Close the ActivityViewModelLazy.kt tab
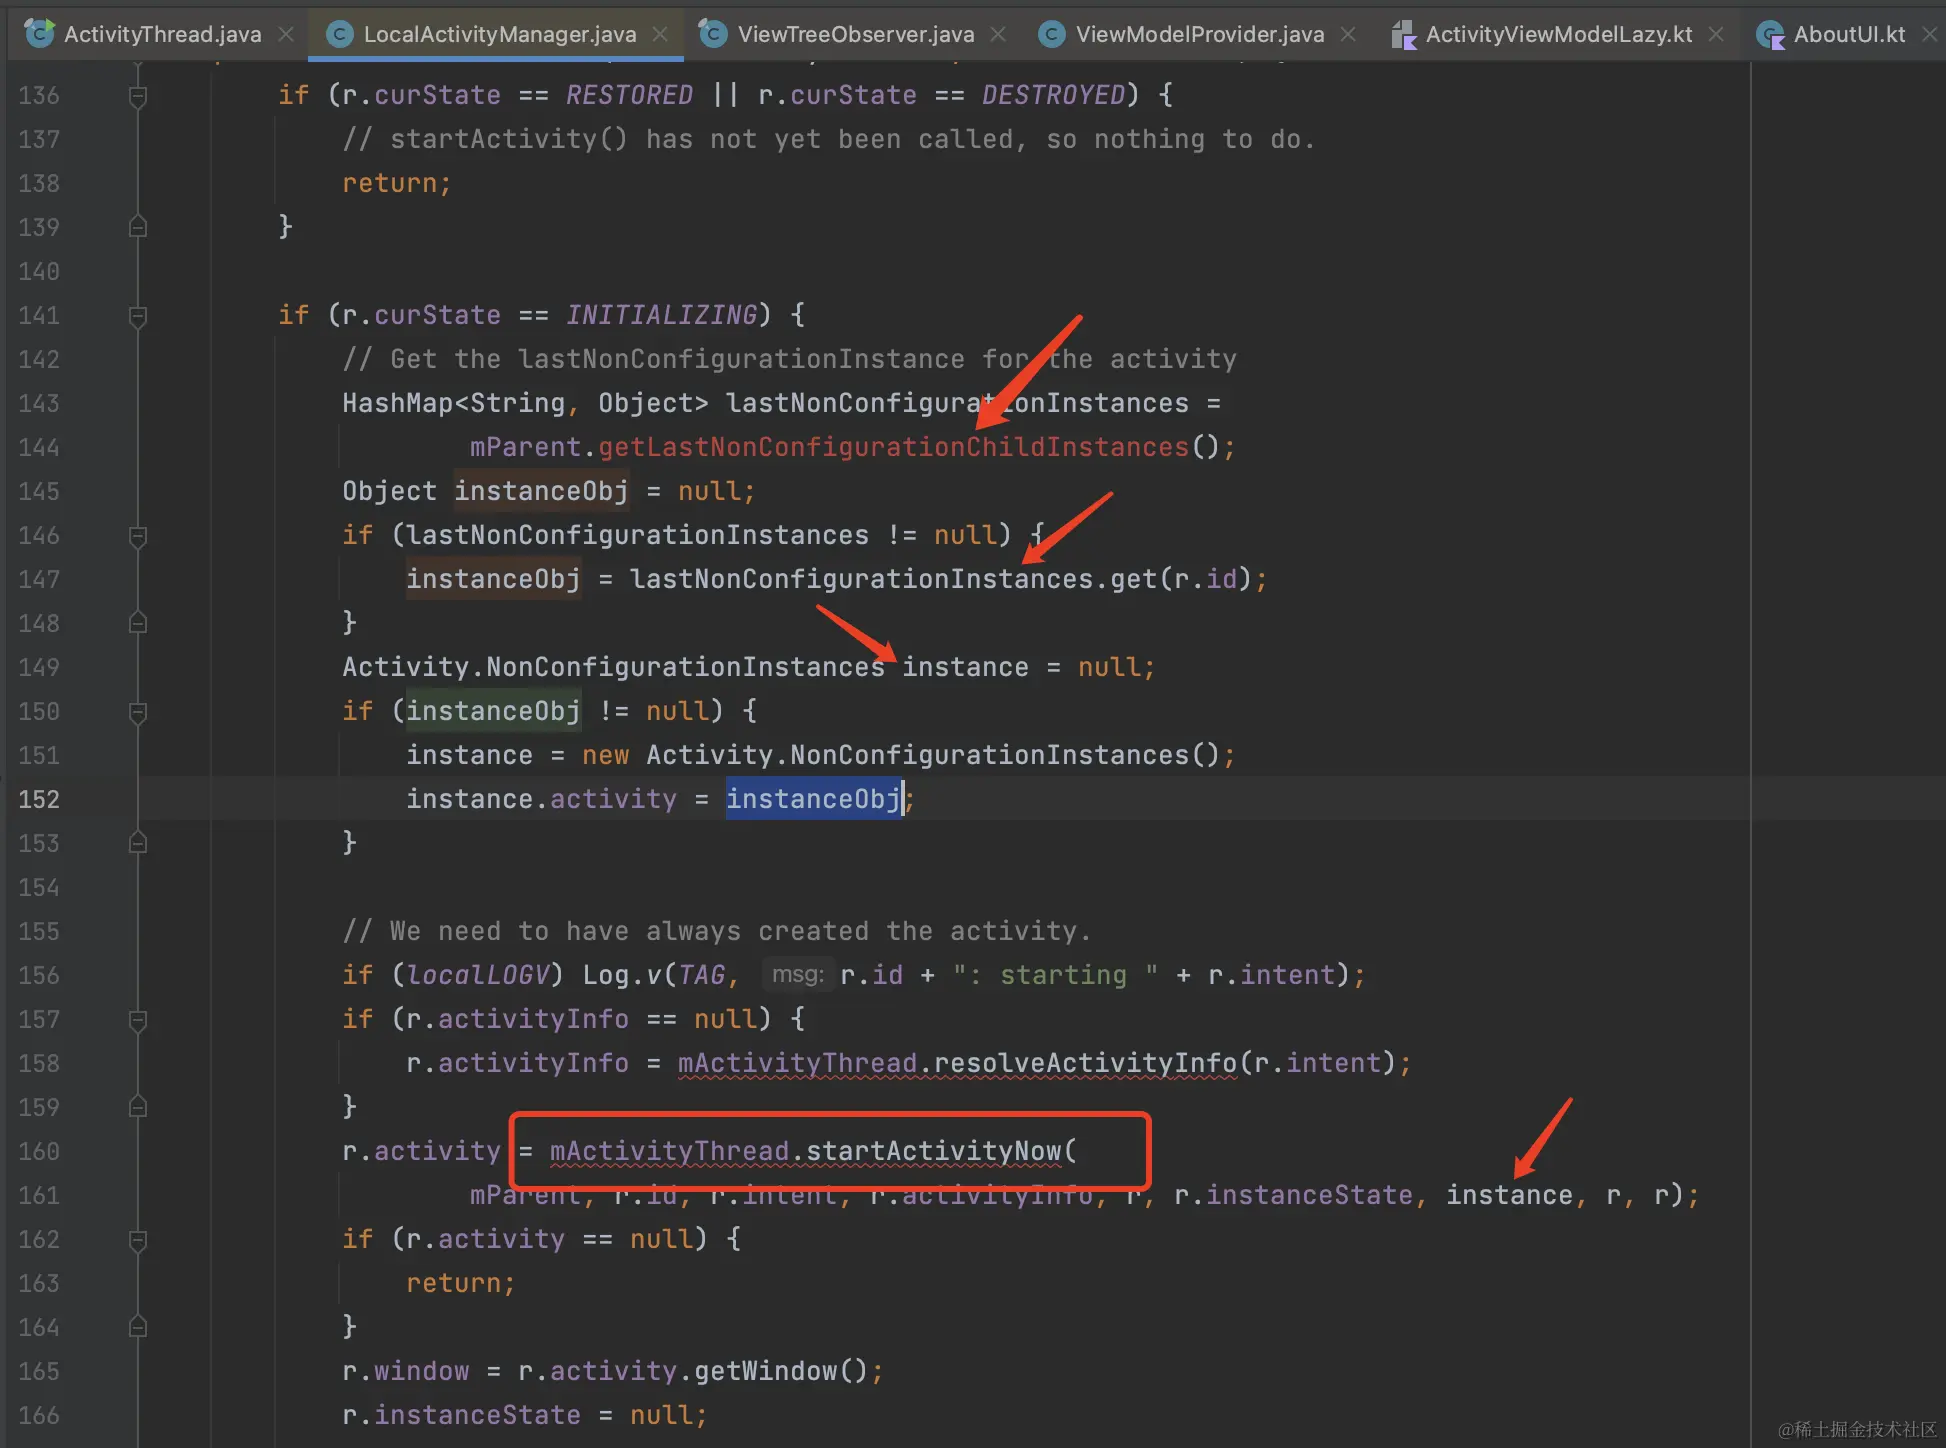1946x1448 pixels. click(1716, 34)
